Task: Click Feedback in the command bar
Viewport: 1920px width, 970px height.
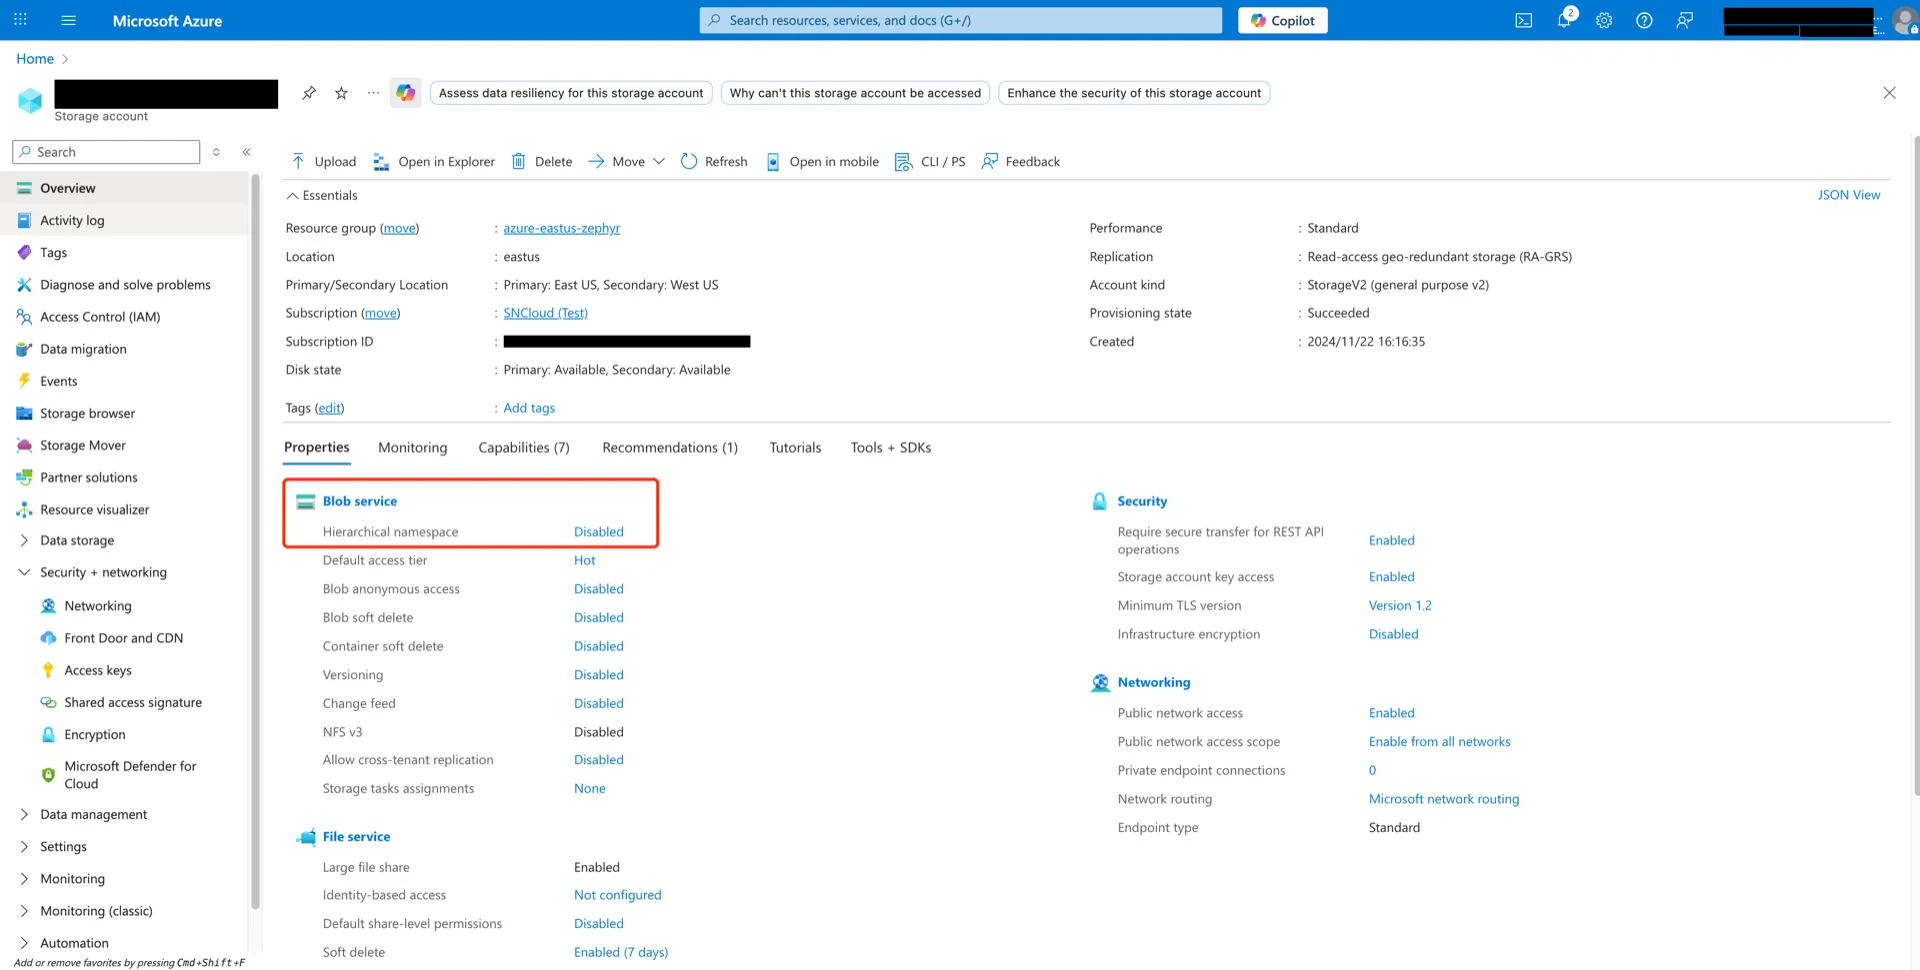Action: pos(1021,162)
